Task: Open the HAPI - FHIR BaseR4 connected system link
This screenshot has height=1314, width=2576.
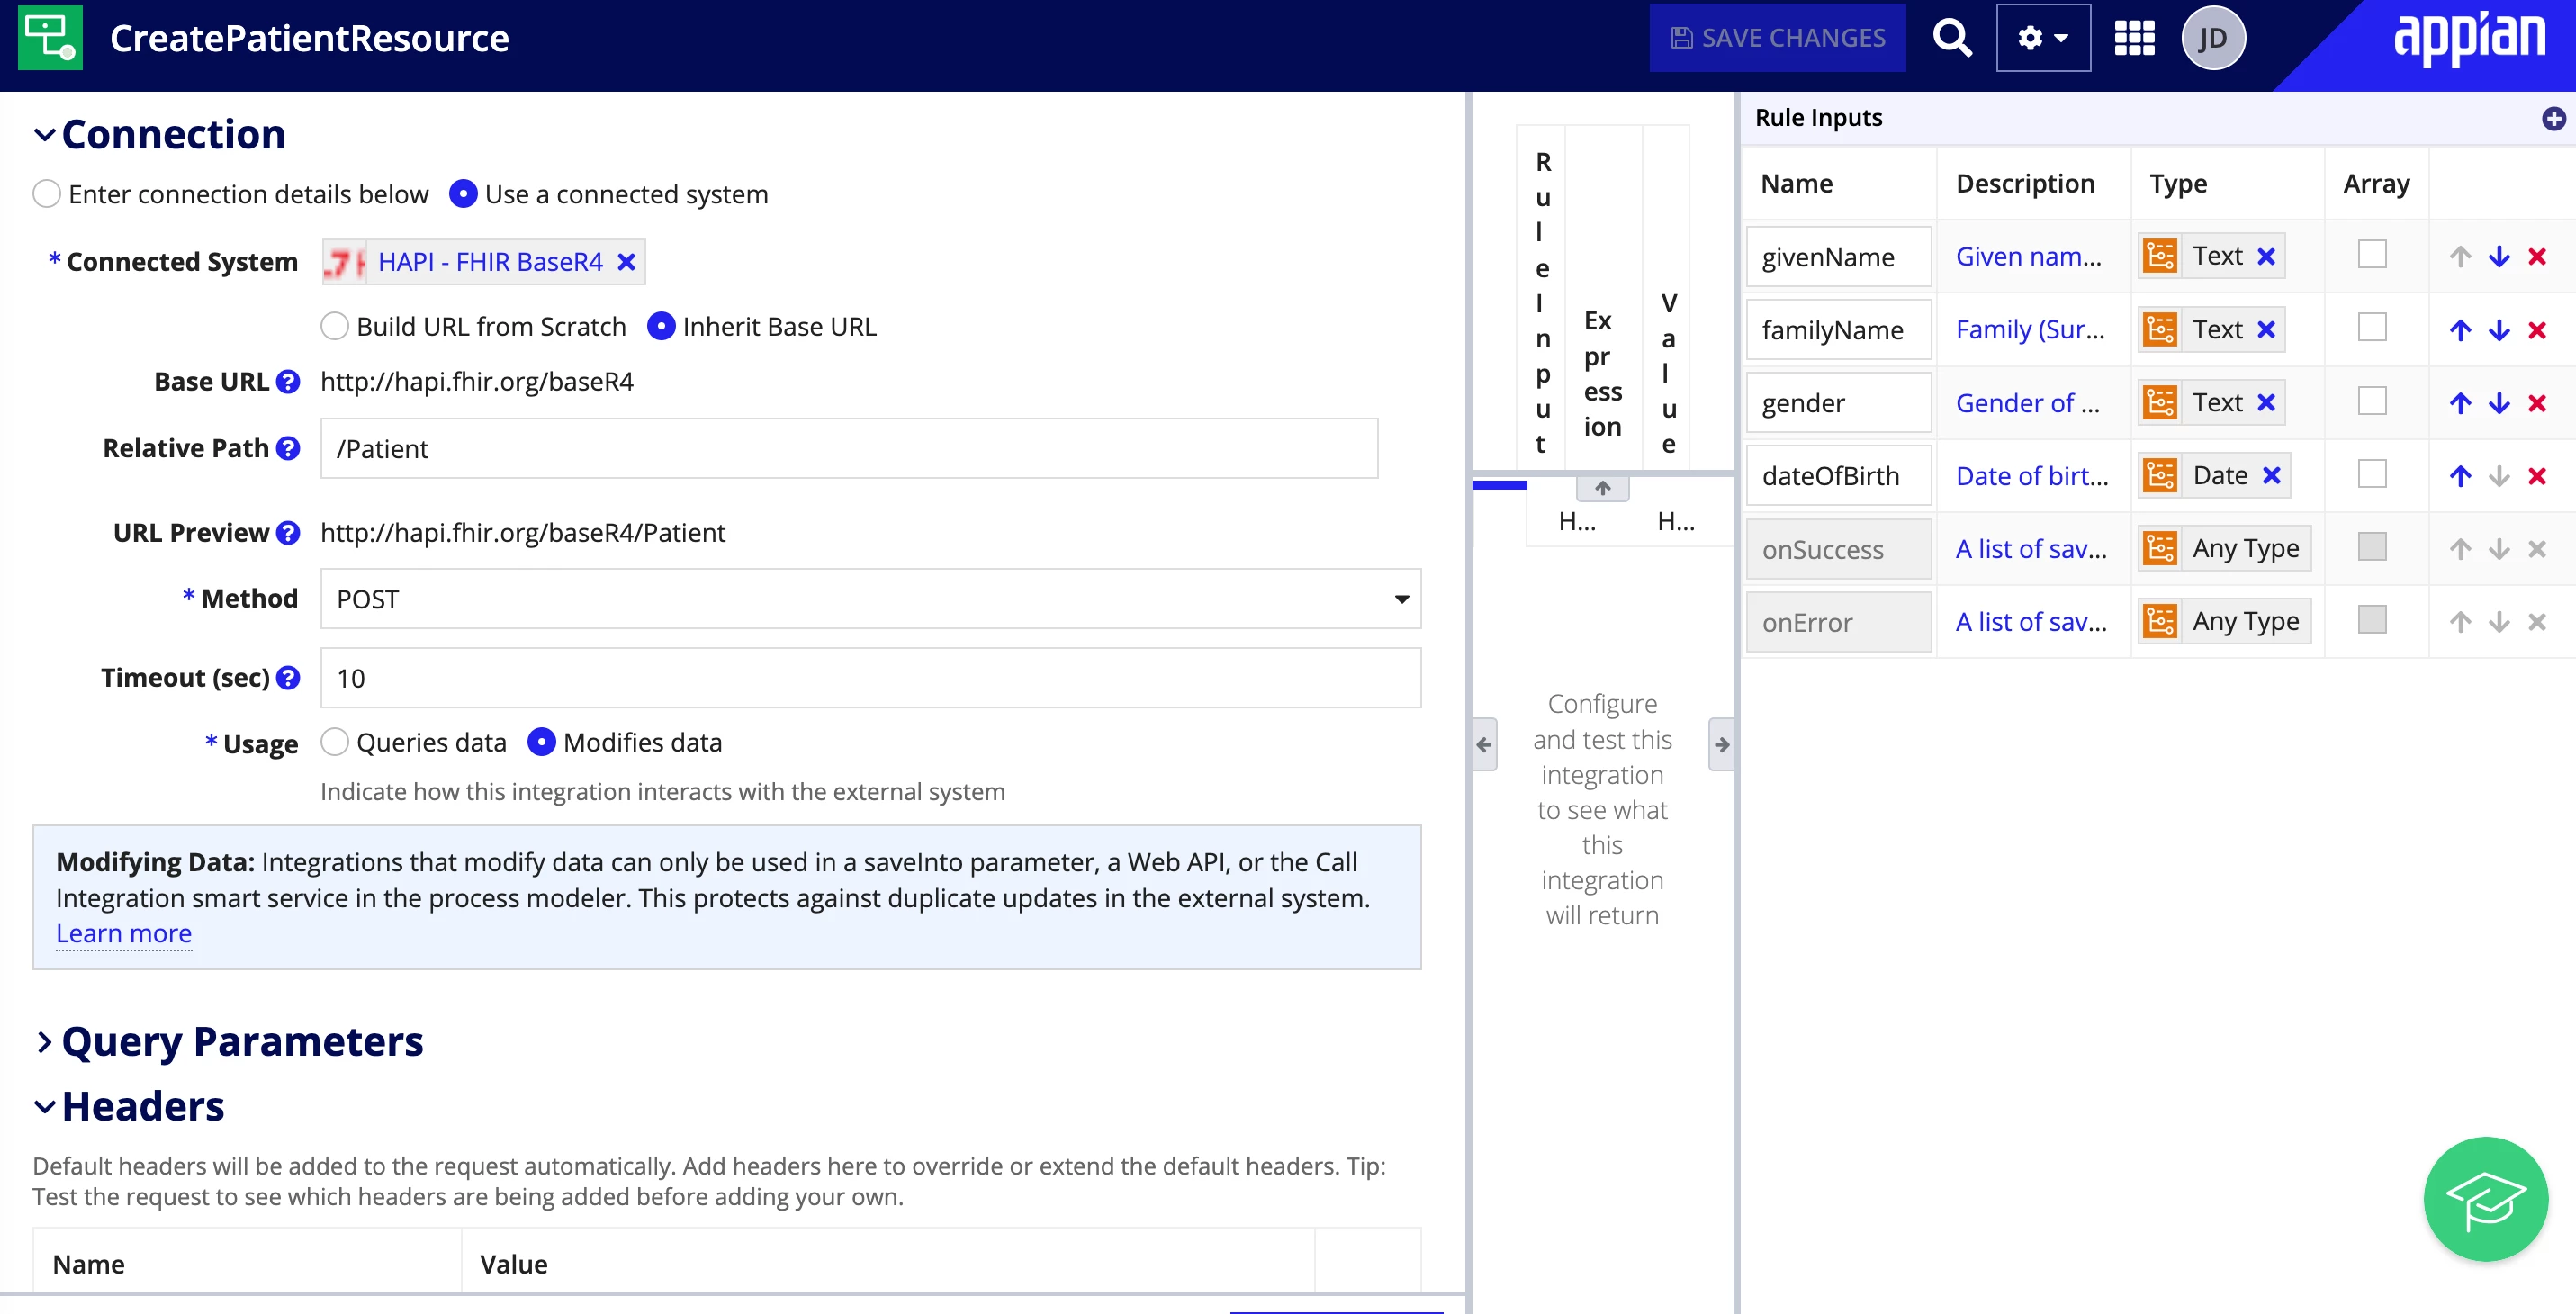Action: point(491,262)
